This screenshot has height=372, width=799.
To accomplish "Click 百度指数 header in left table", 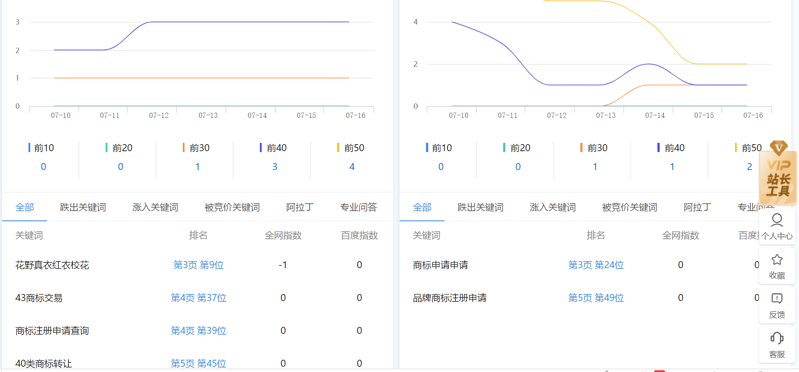I will tap(359, 235).
